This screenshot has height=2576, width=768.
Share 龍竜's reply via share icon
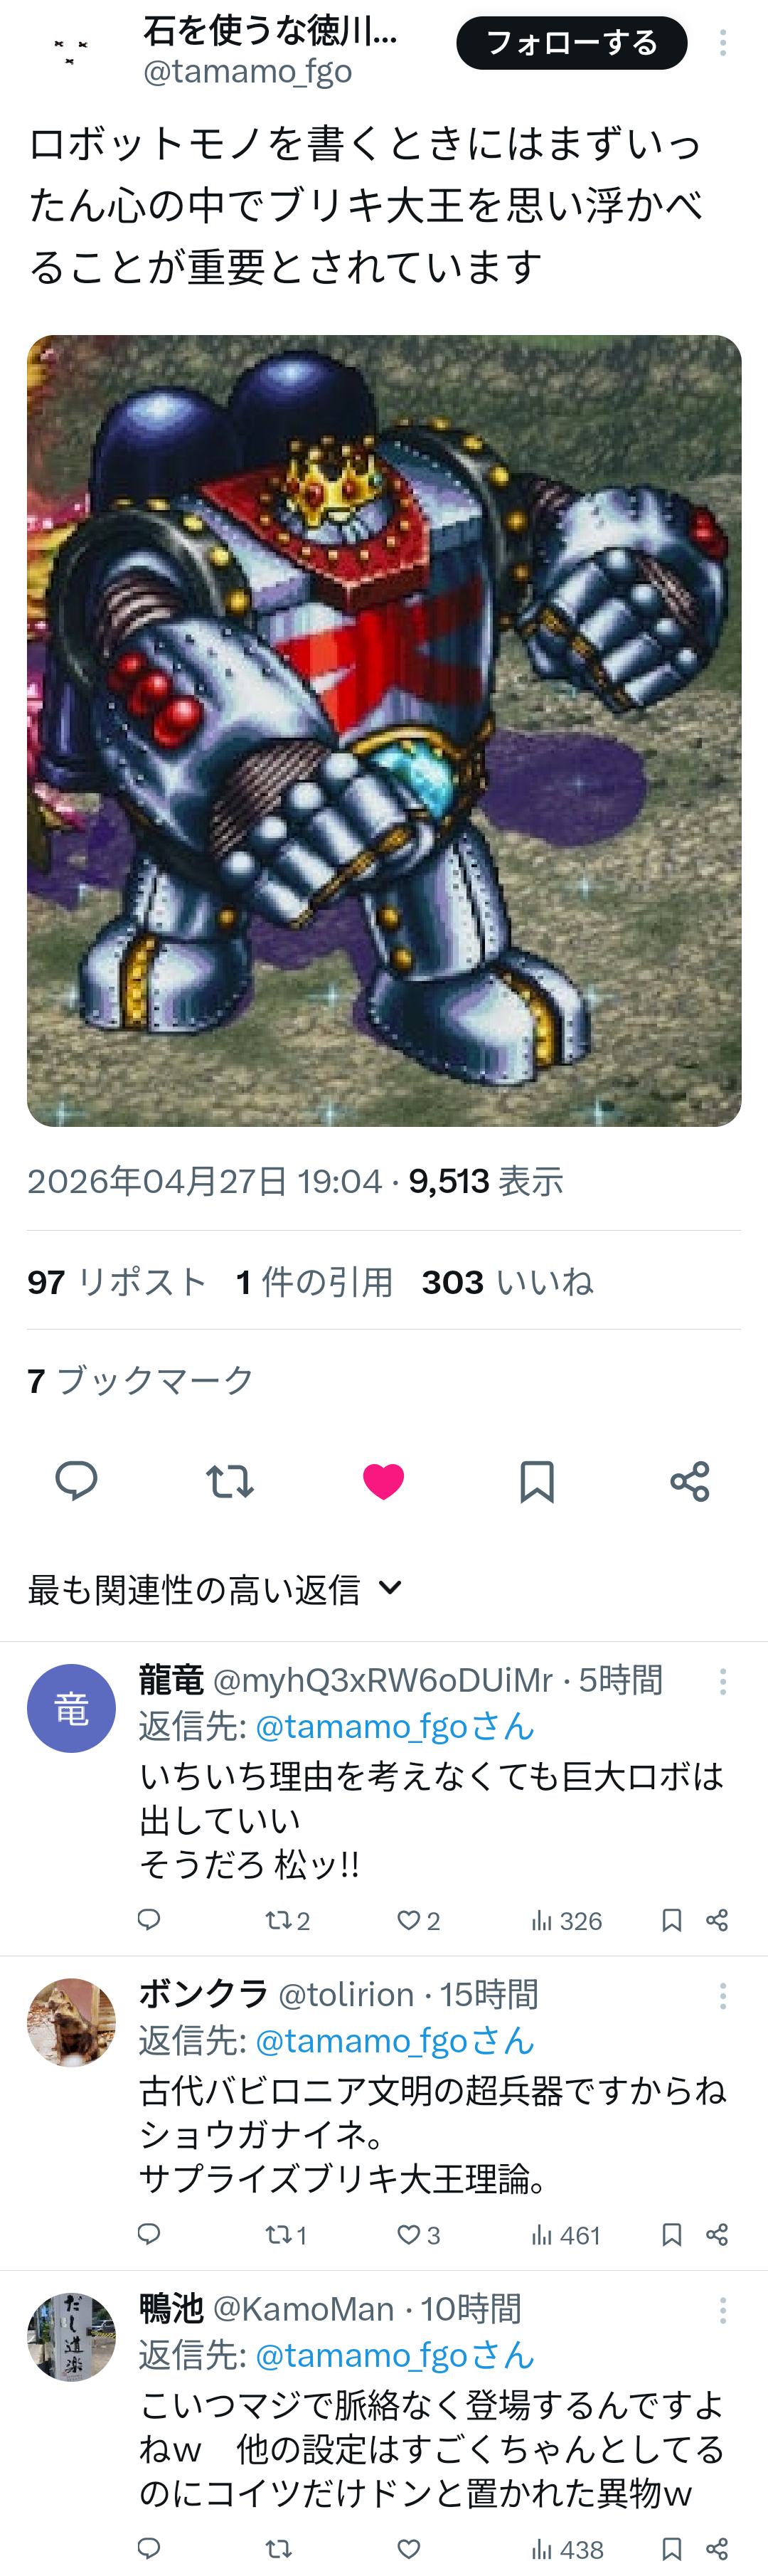tap(717, 1920)
